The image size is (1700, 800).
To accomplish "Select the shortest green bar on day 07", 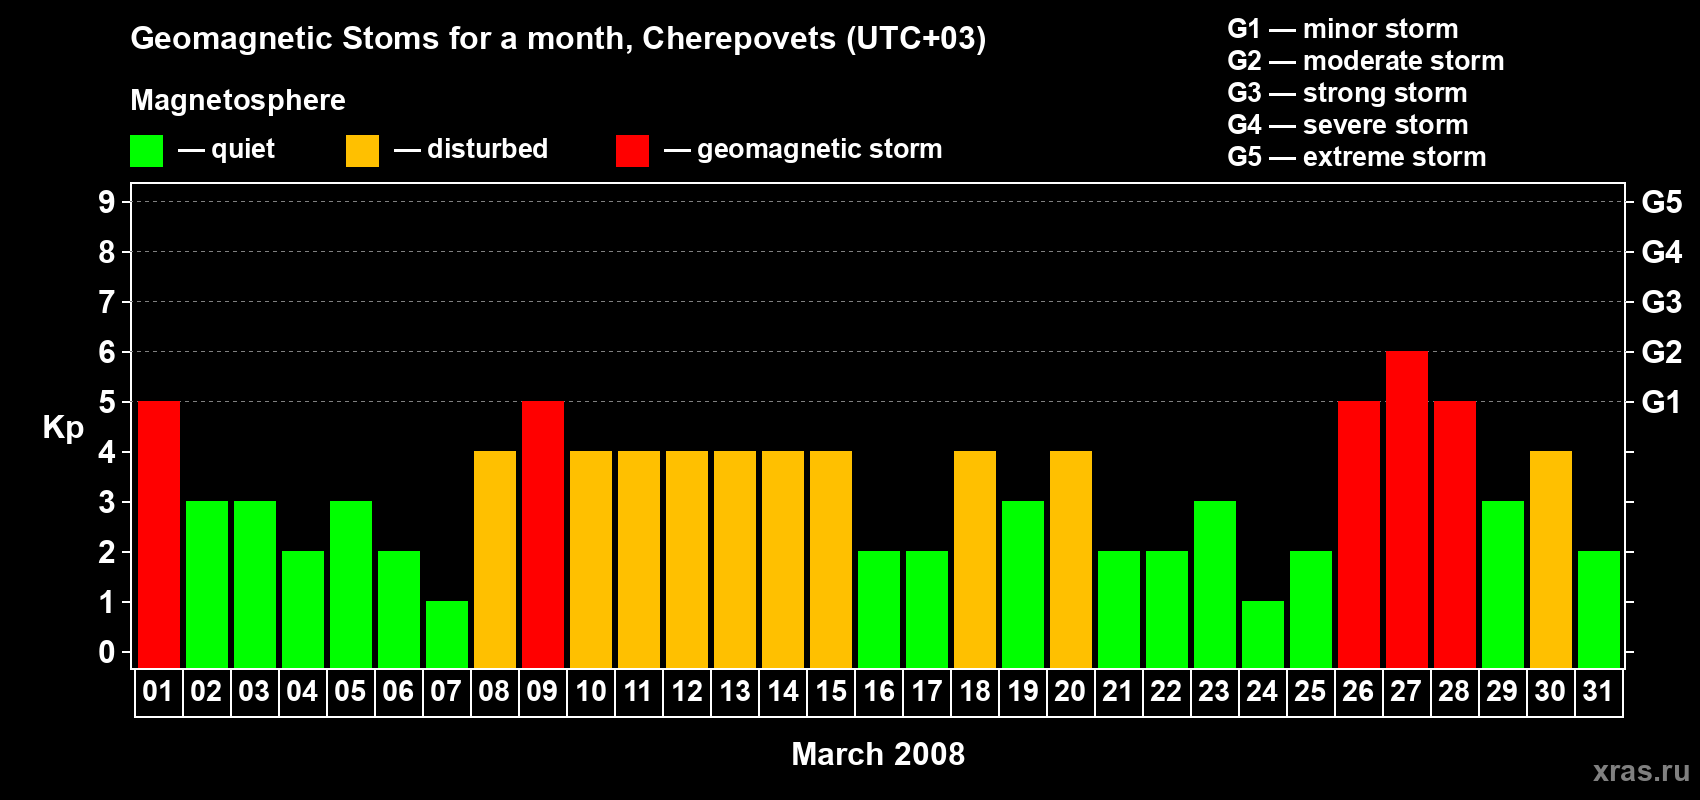I will click(447, 634).
